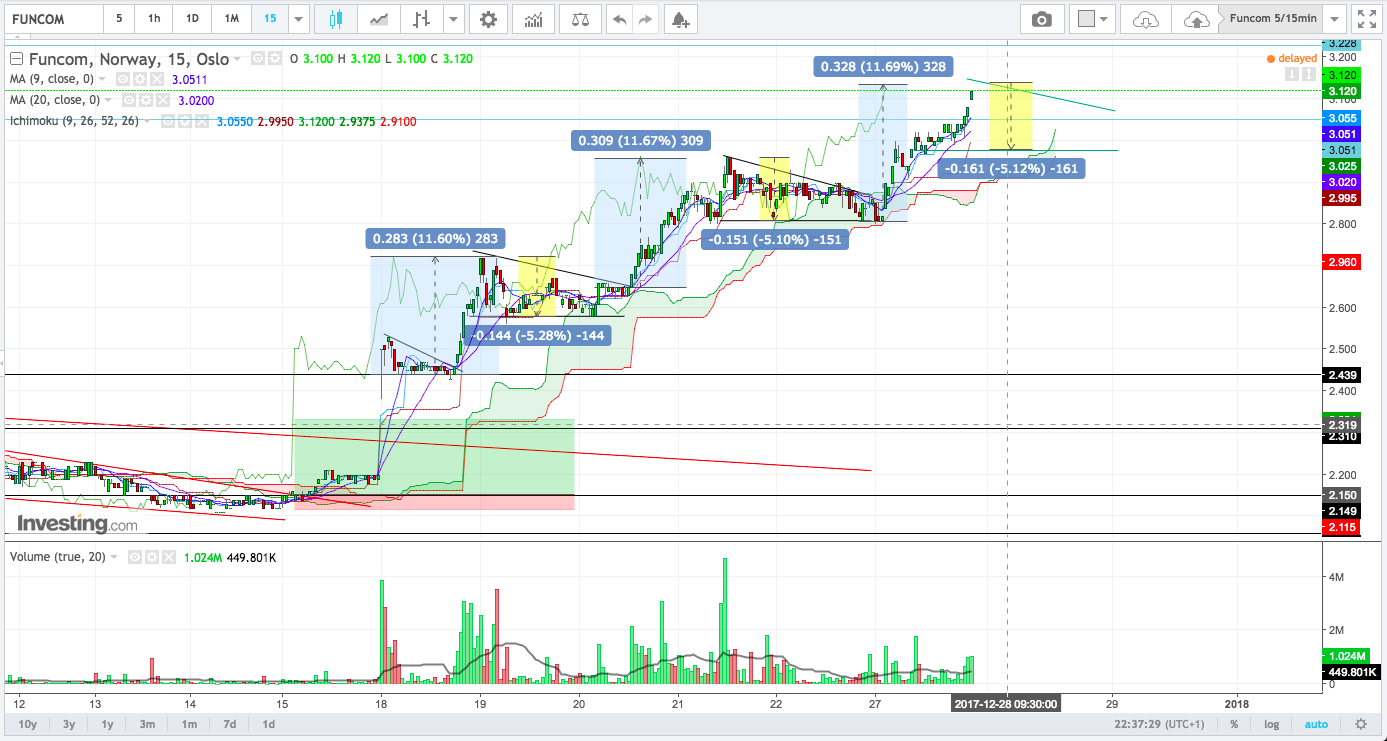The height and width of the screenshot is (741, 1387).
Task: Click the compare symbols scales icon
Action: [x=579, y=19]
